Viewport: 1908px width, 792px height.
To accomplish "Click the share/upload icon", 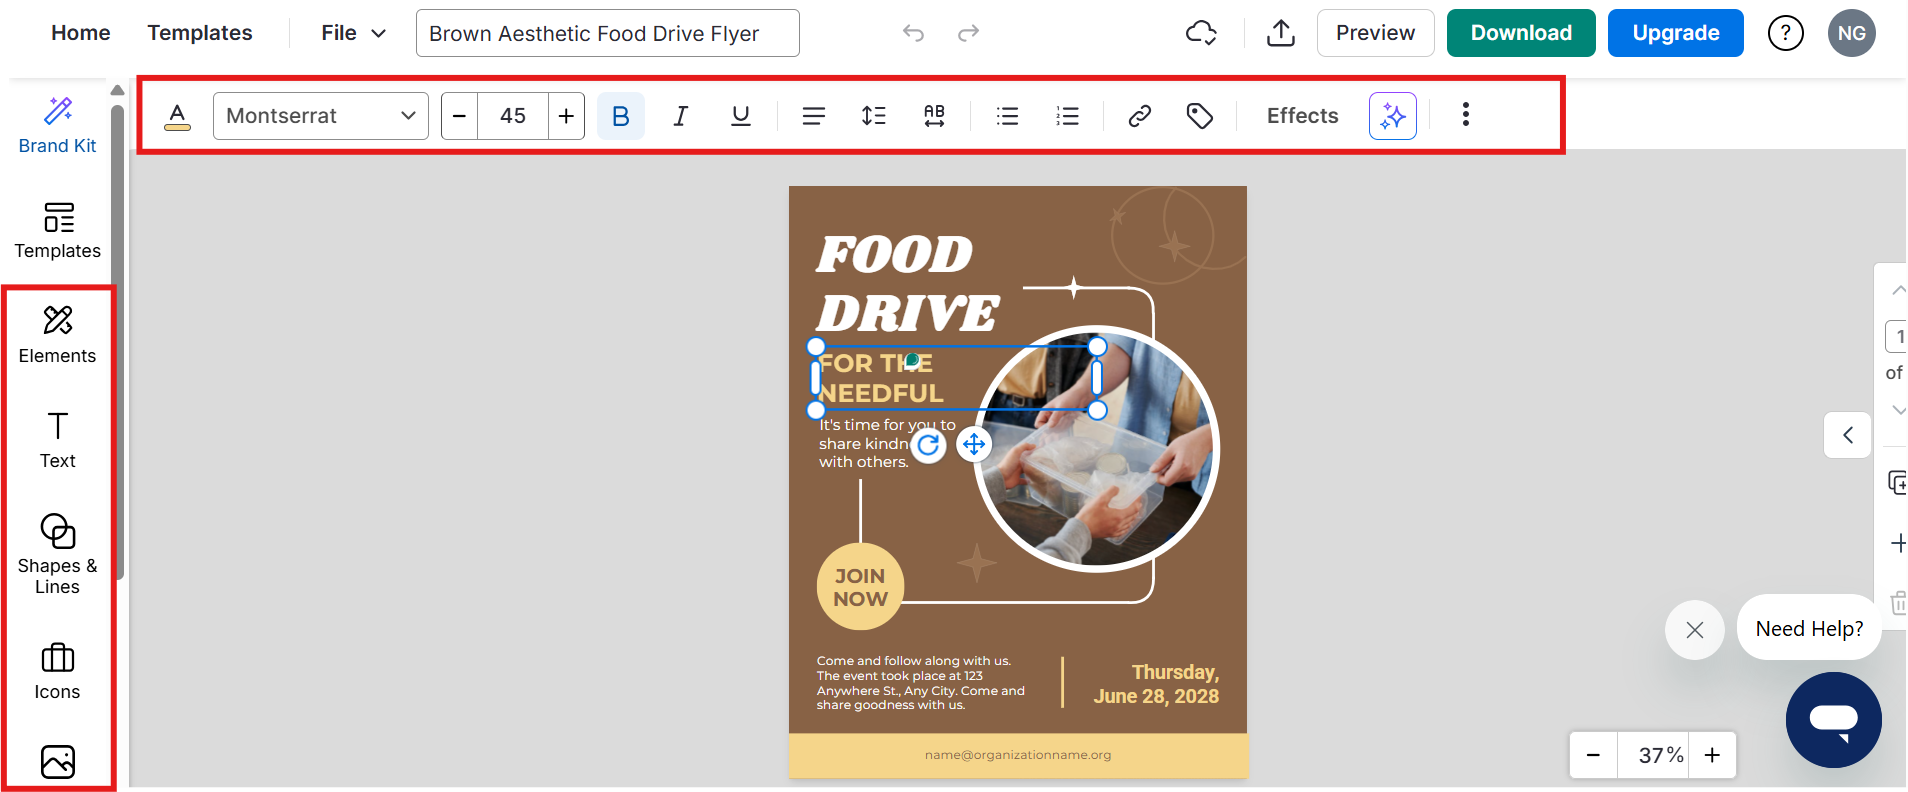I will coord(1281,33).
